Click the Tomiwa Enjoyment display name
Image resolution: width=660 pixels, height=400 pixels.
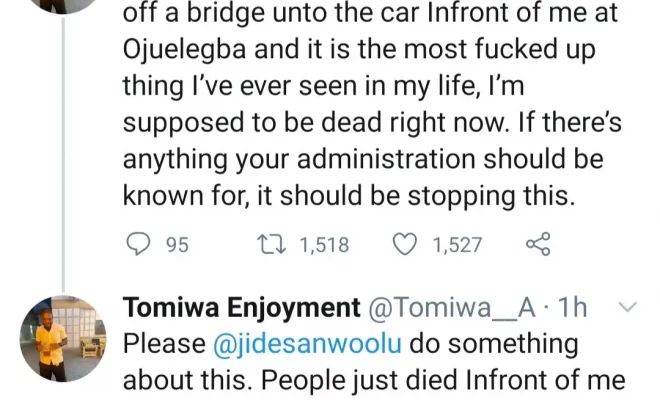[241, 309]
